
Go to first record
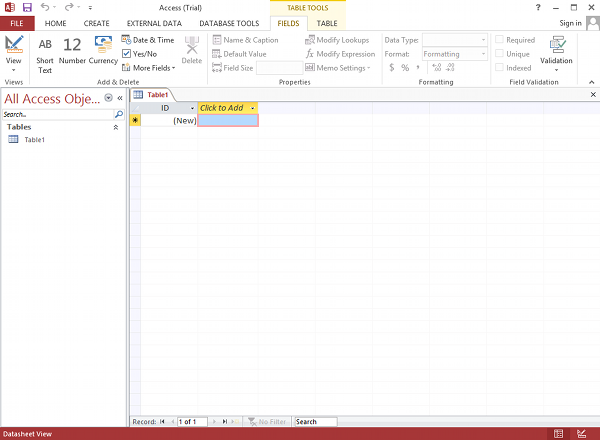(162, 422)
